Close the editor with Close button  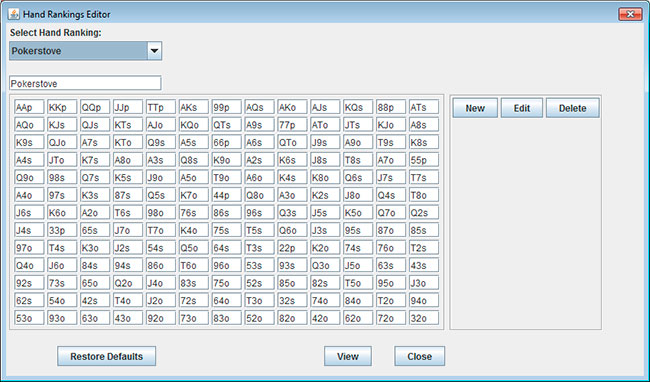tap(420, 356)
